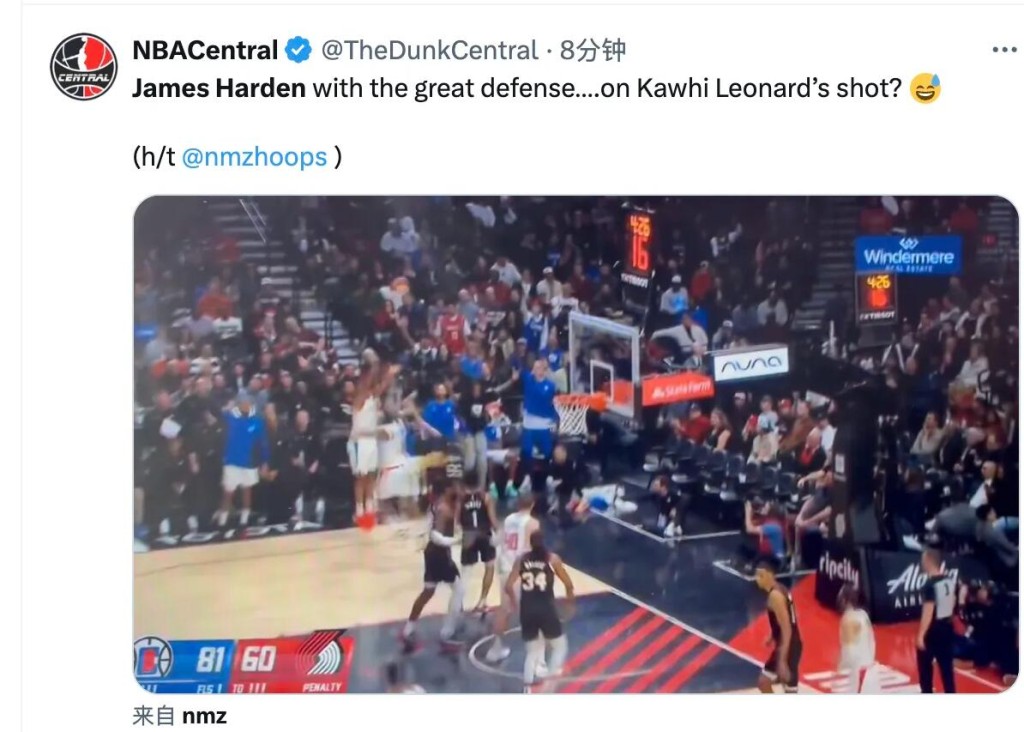Screen dimensions: 1024x732
Task: Open the three-dot more options menu
Action: [1004, 50]
